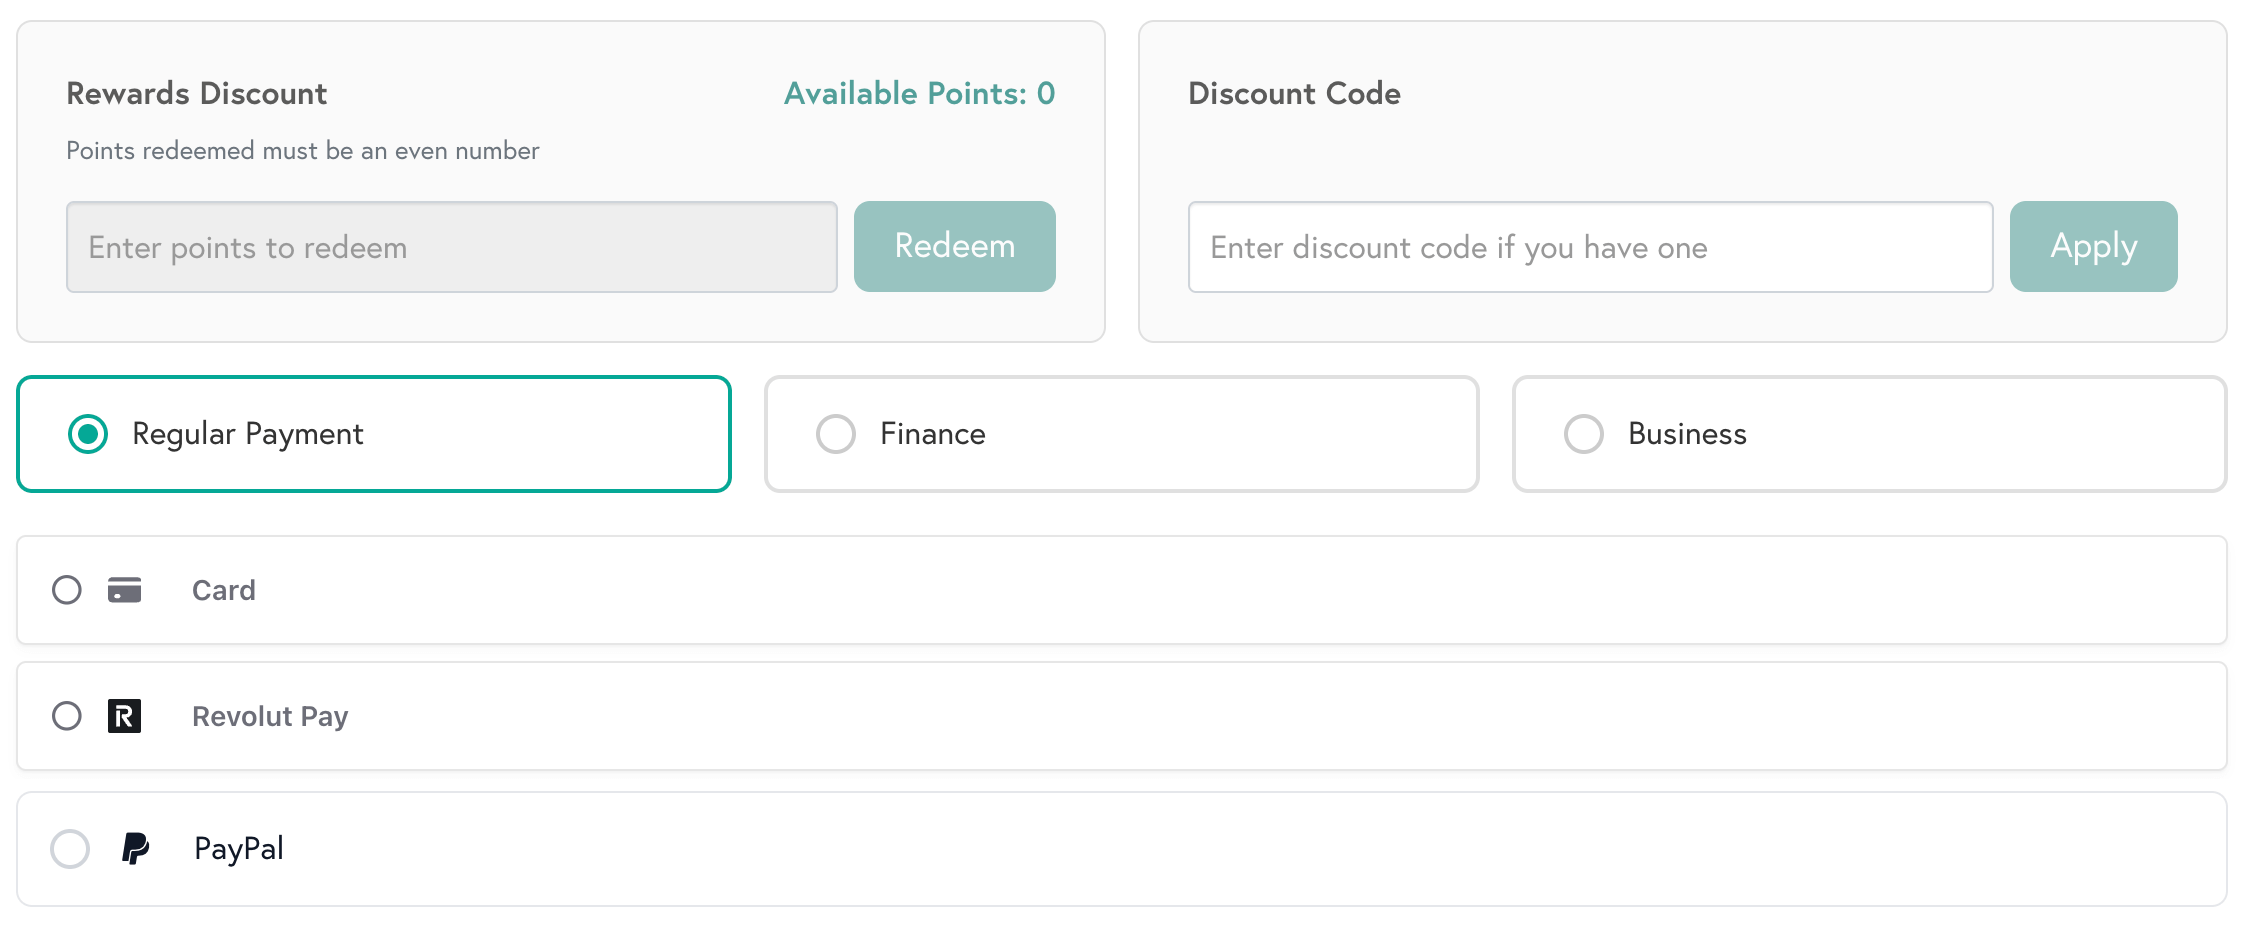Select the Revolut Pay radio button
Image resolution: width=2244 pixels, height=926 pixels.
[x=67, y=716]
